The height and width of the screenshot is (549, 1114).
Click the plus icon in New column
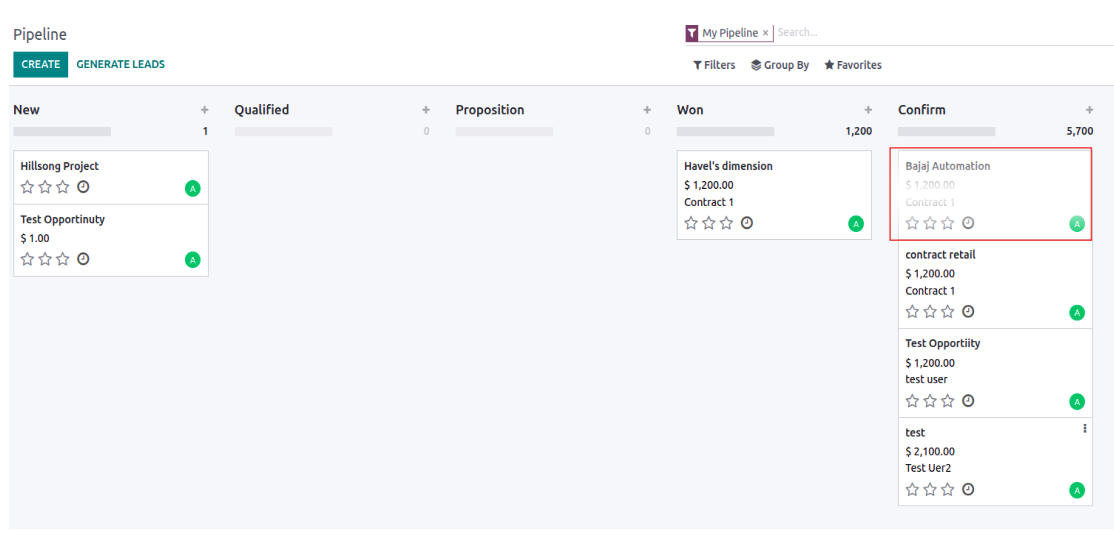(x=205, y=110)
